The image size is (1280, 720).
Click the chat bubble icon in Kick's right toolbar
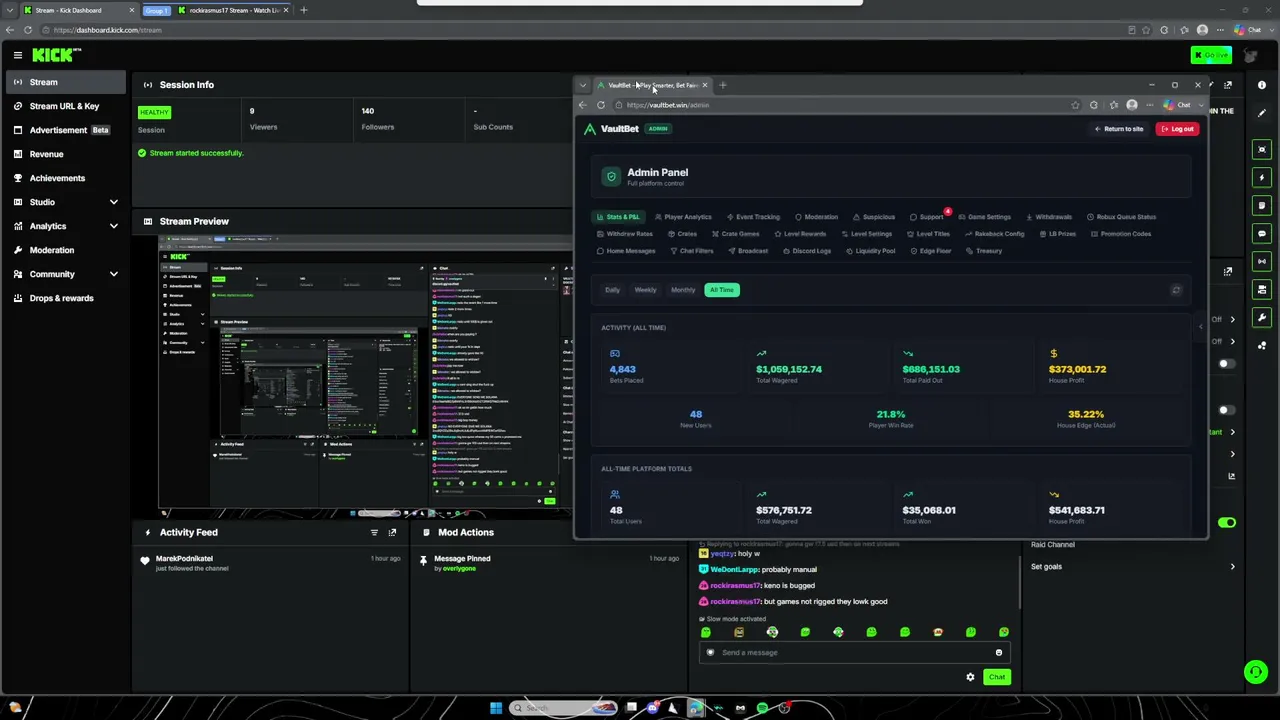point(1262,233)
